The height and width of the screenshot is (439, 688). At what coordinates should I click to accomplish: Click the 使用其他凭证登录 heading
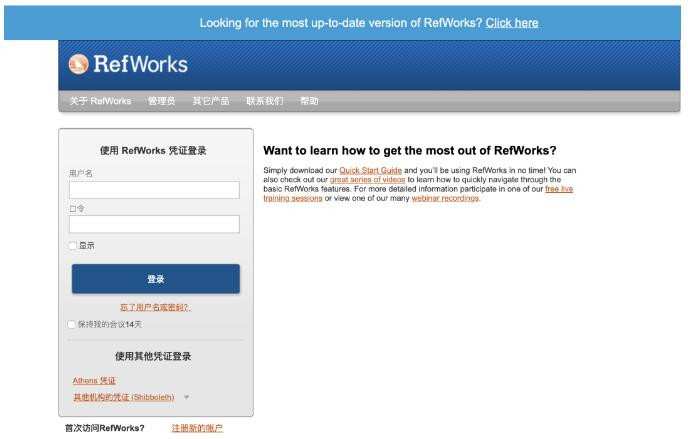pyautogui.click(x=153, y=356)
